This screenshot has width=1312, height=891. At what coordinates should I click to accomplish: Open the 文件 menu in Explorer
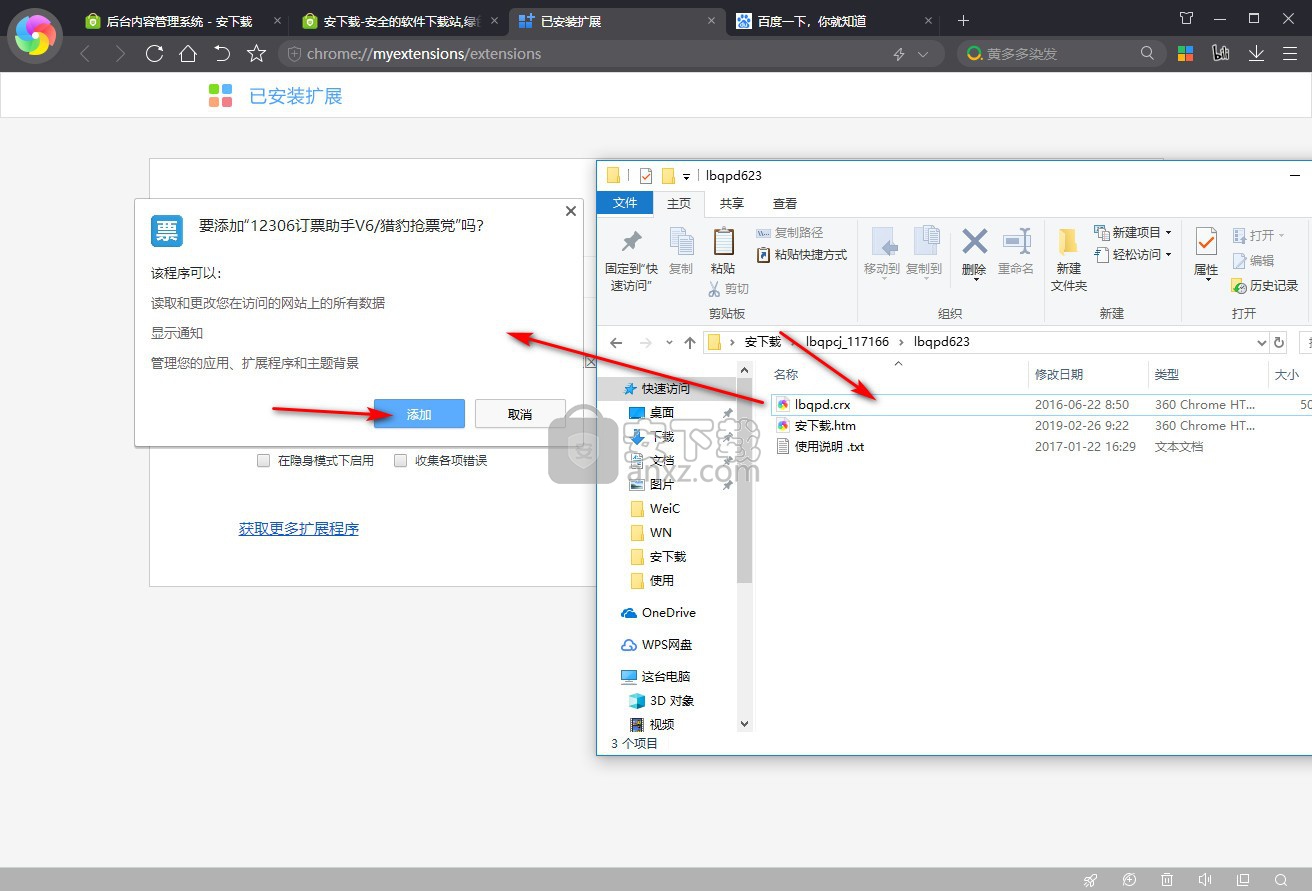(625, 203)
